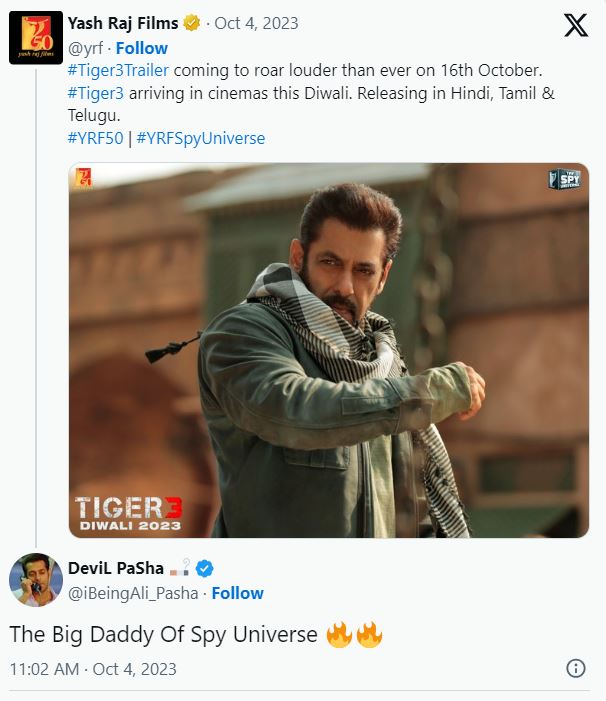Viewport: 606px width, 701px height.
Task: Open the #Tiger3 hashtag link
Action: tap(96, 93)
